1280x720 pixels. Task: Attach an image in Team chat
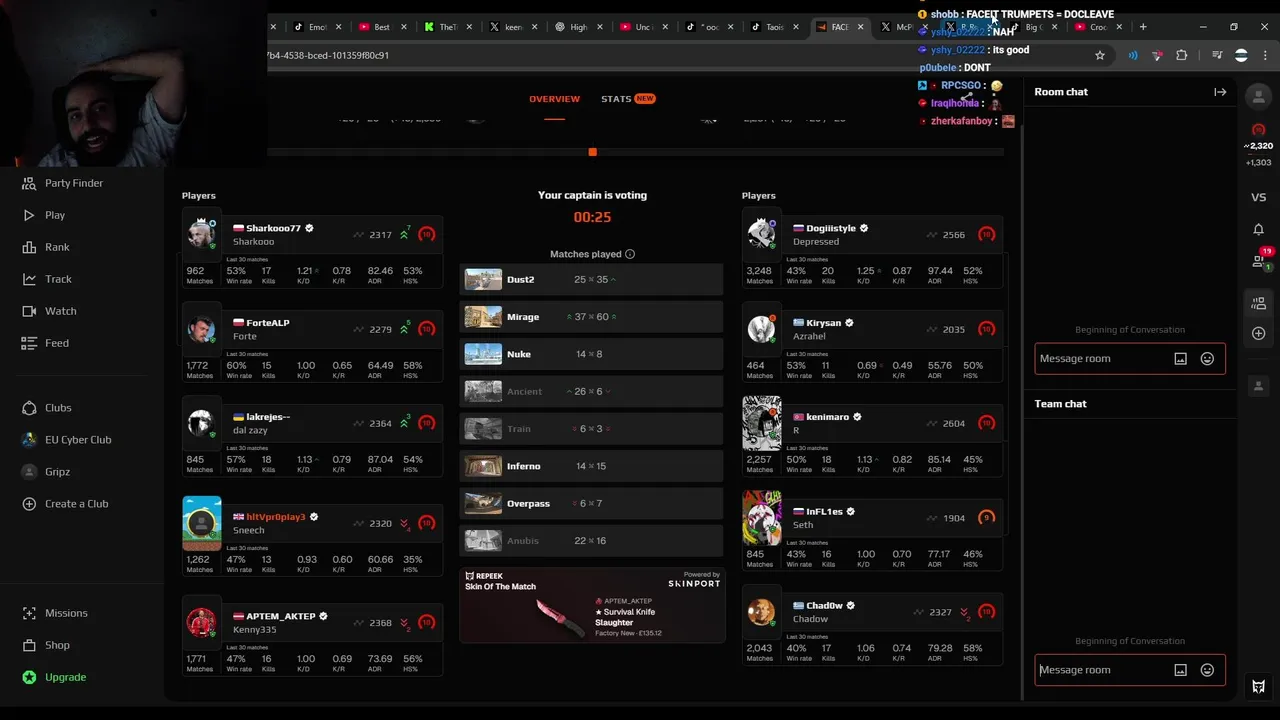pyautogui.click(x=1180, y=670)
